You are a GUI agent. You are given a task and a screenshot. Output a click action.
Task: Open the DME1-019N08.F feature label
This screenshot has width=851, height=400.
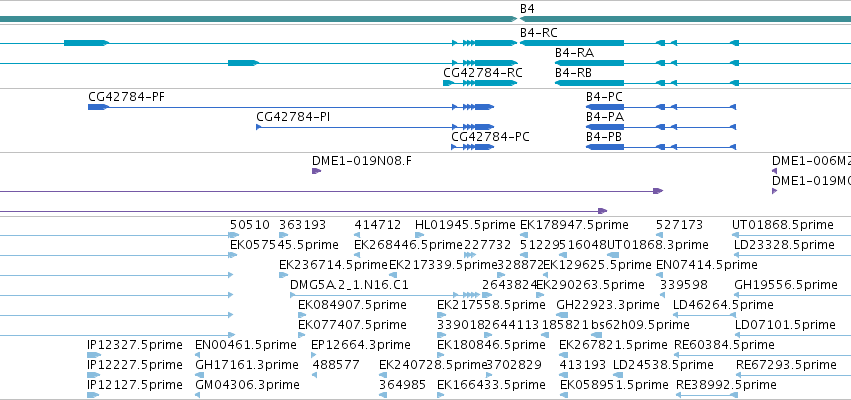click(x=361, y=161)
